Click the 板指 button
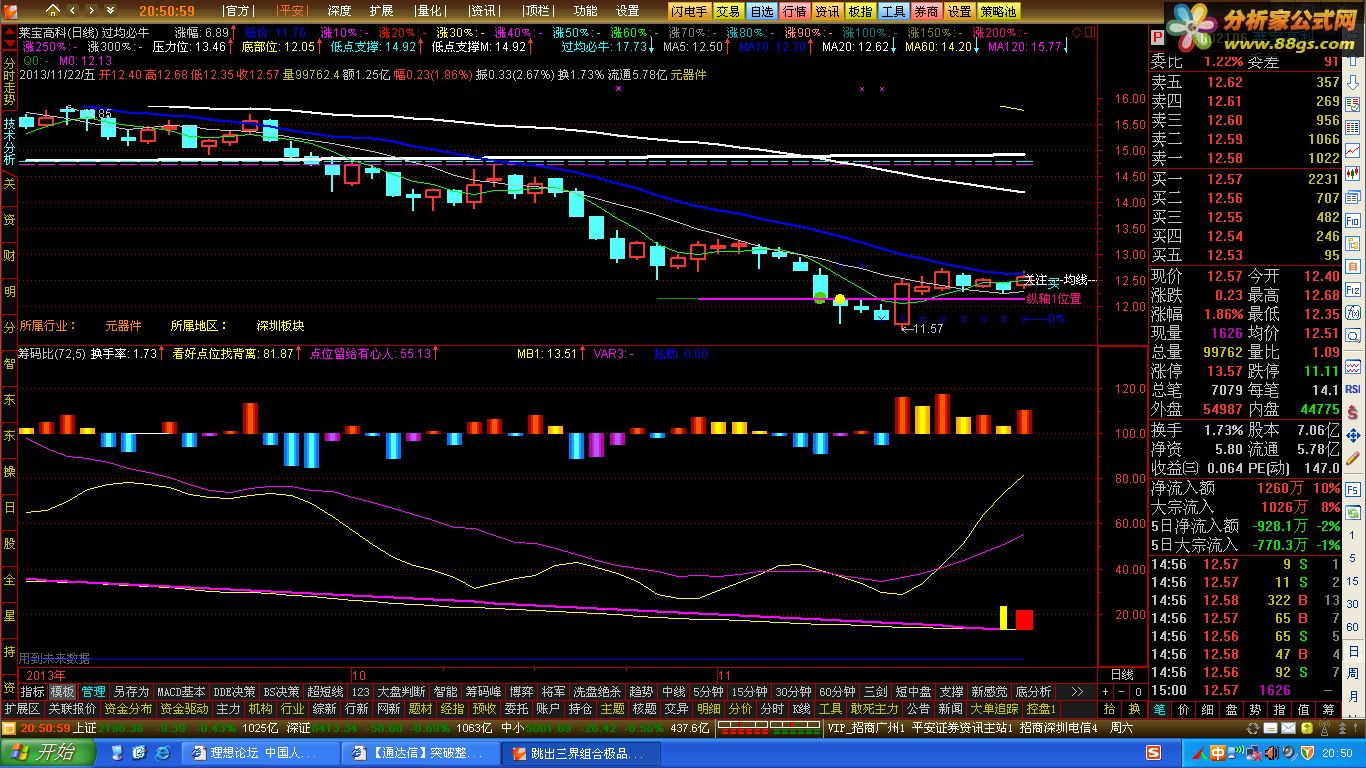 pyautogui.click(x=860, y=11)
